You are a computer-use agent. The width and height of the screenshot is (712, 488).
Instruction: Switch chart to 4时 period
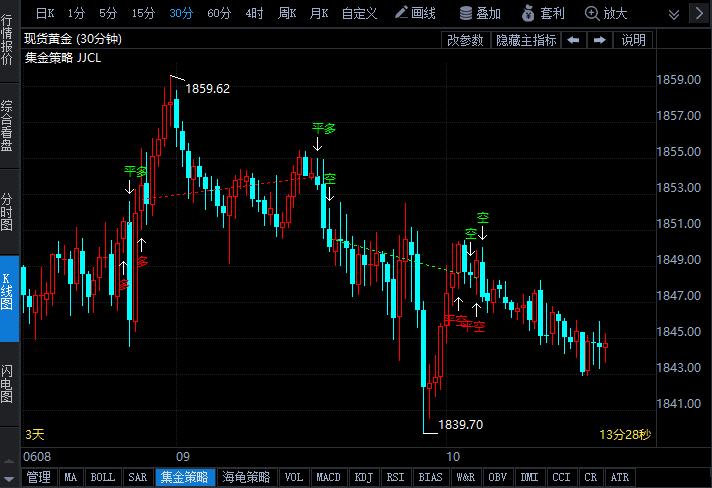coord(254,14)
